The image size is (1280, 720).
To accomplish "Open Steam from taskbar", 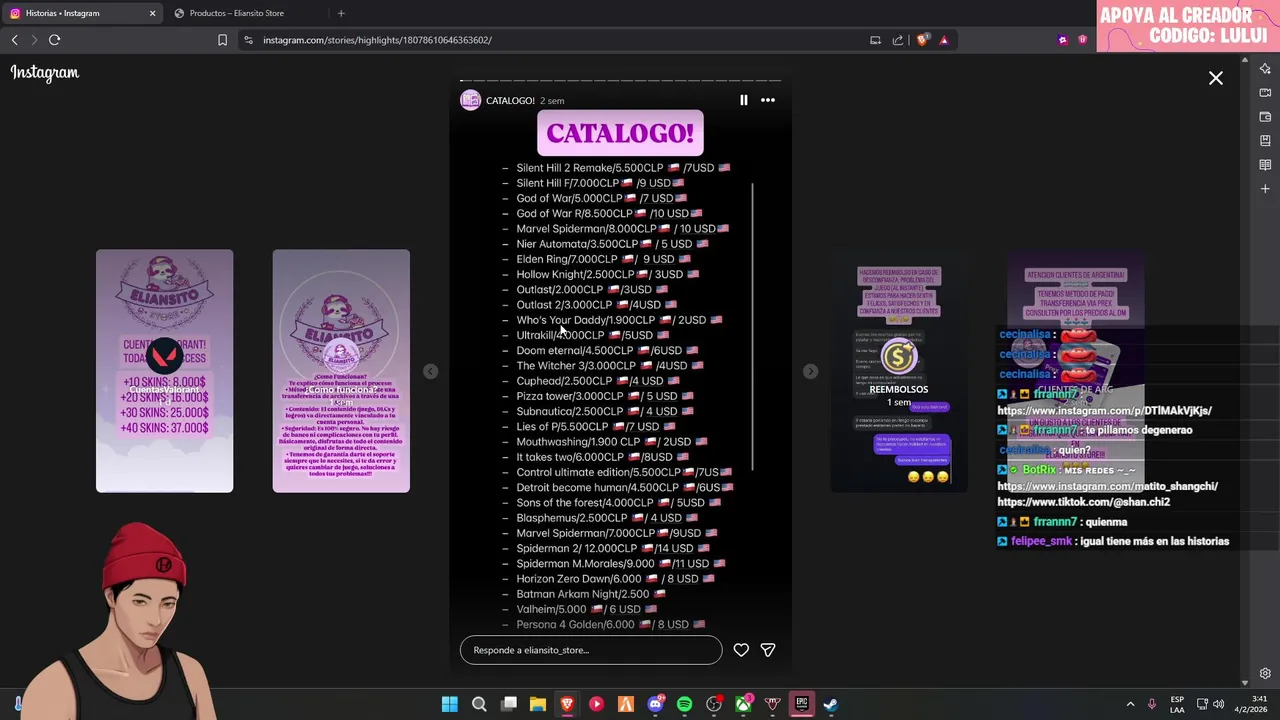I will (x=830, y=704).
